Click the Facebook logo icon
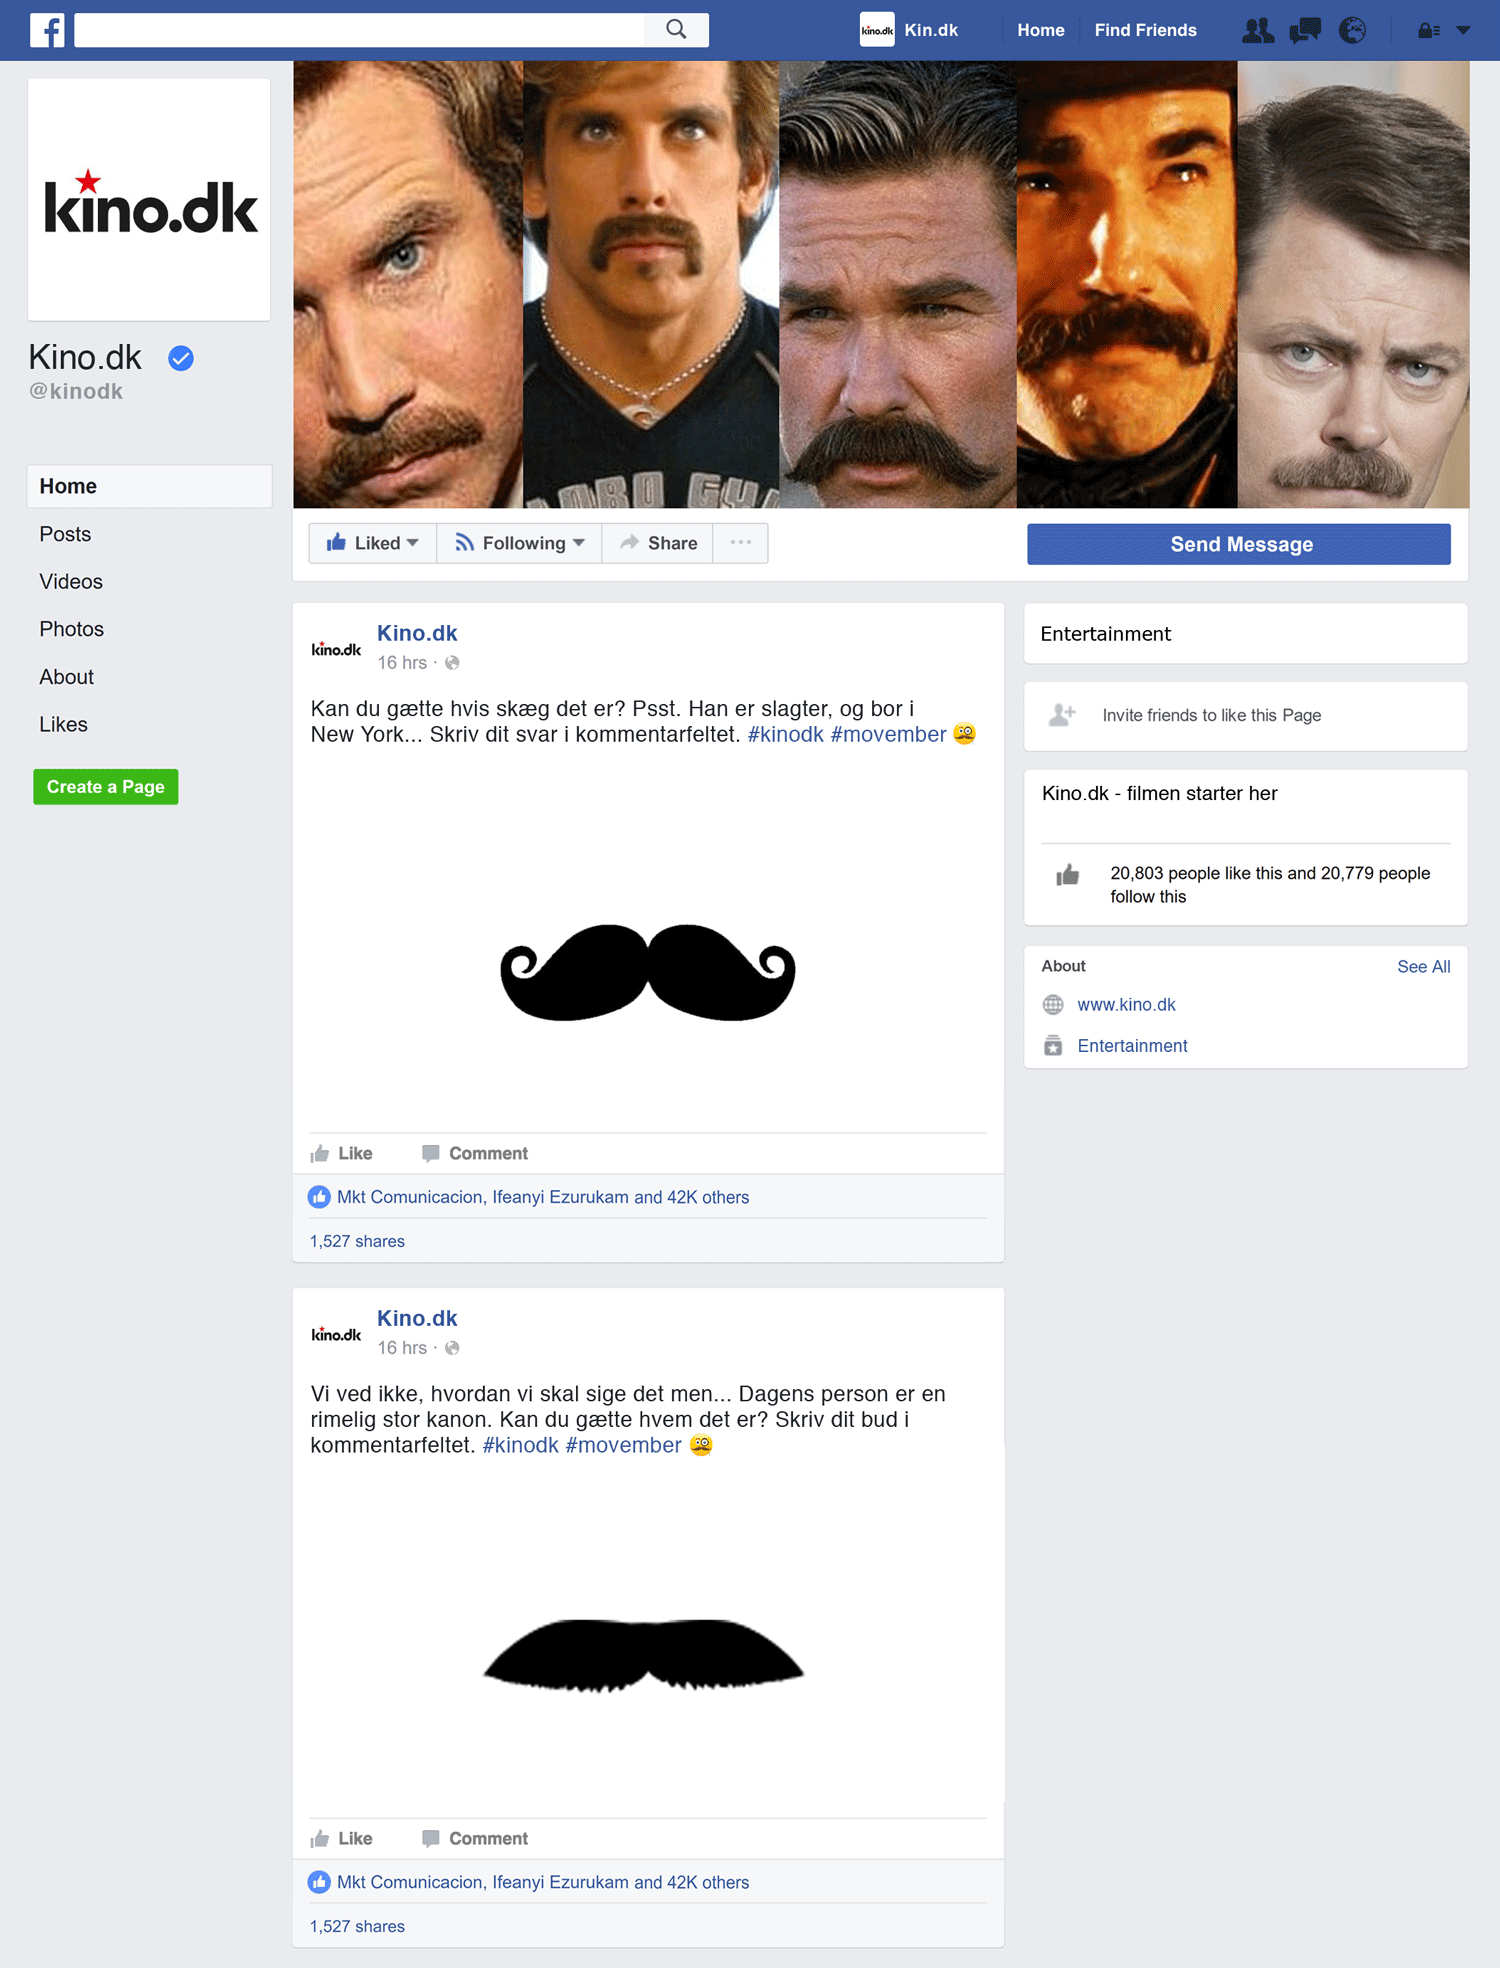The height and width of the screenshot is (1968, 1500). (x=47, y=30)
